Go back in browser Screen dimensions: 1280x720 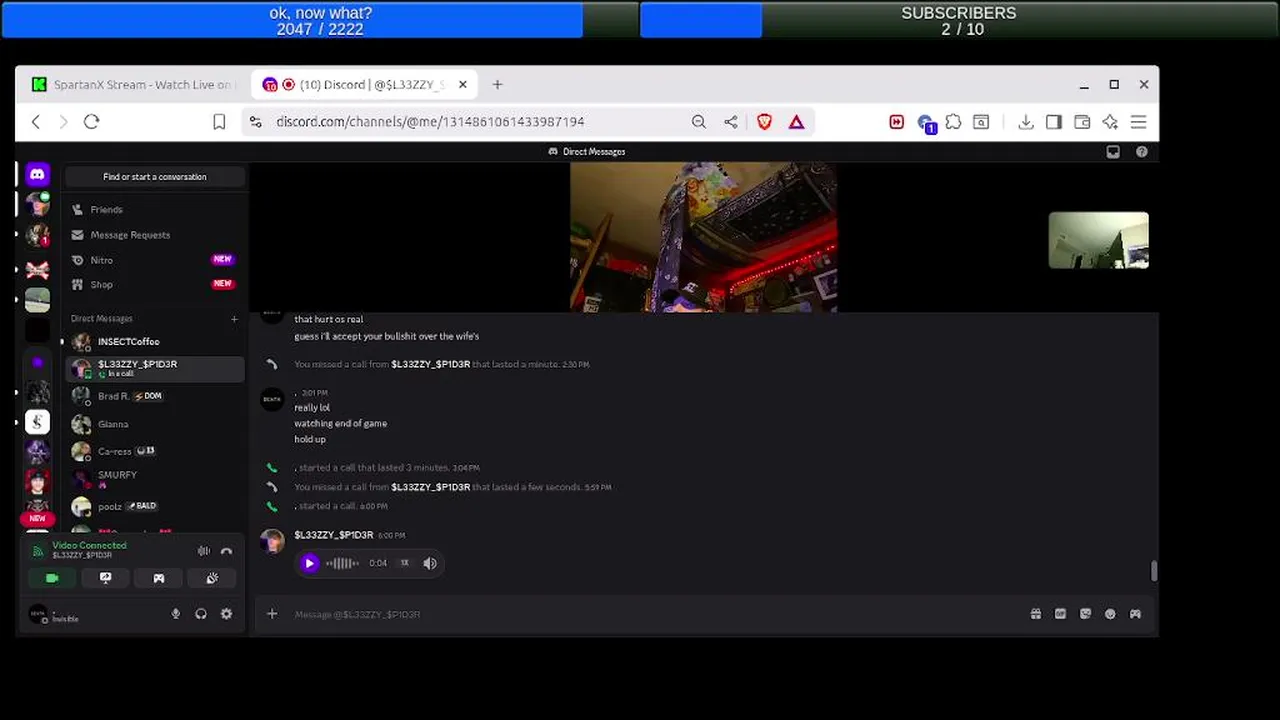[36, 122]
